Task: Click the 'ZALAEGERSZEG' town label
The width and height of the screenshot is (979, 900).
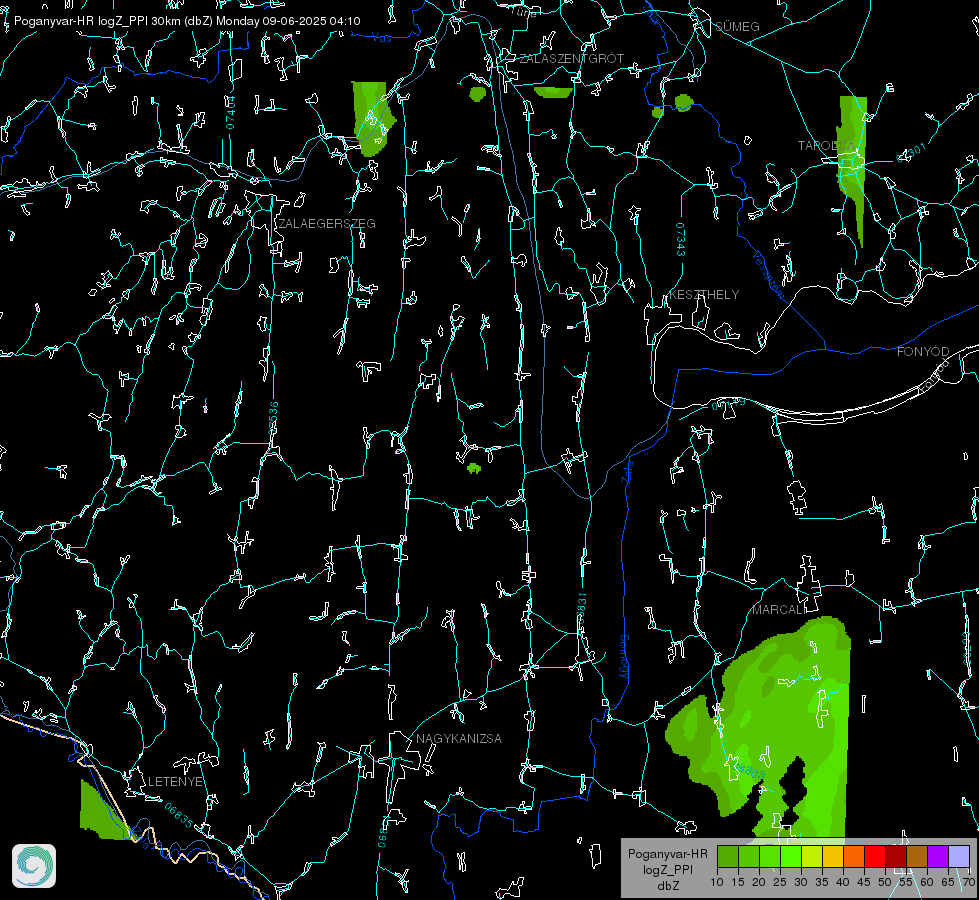Action: pyautogui.click(x=327, y=223)
